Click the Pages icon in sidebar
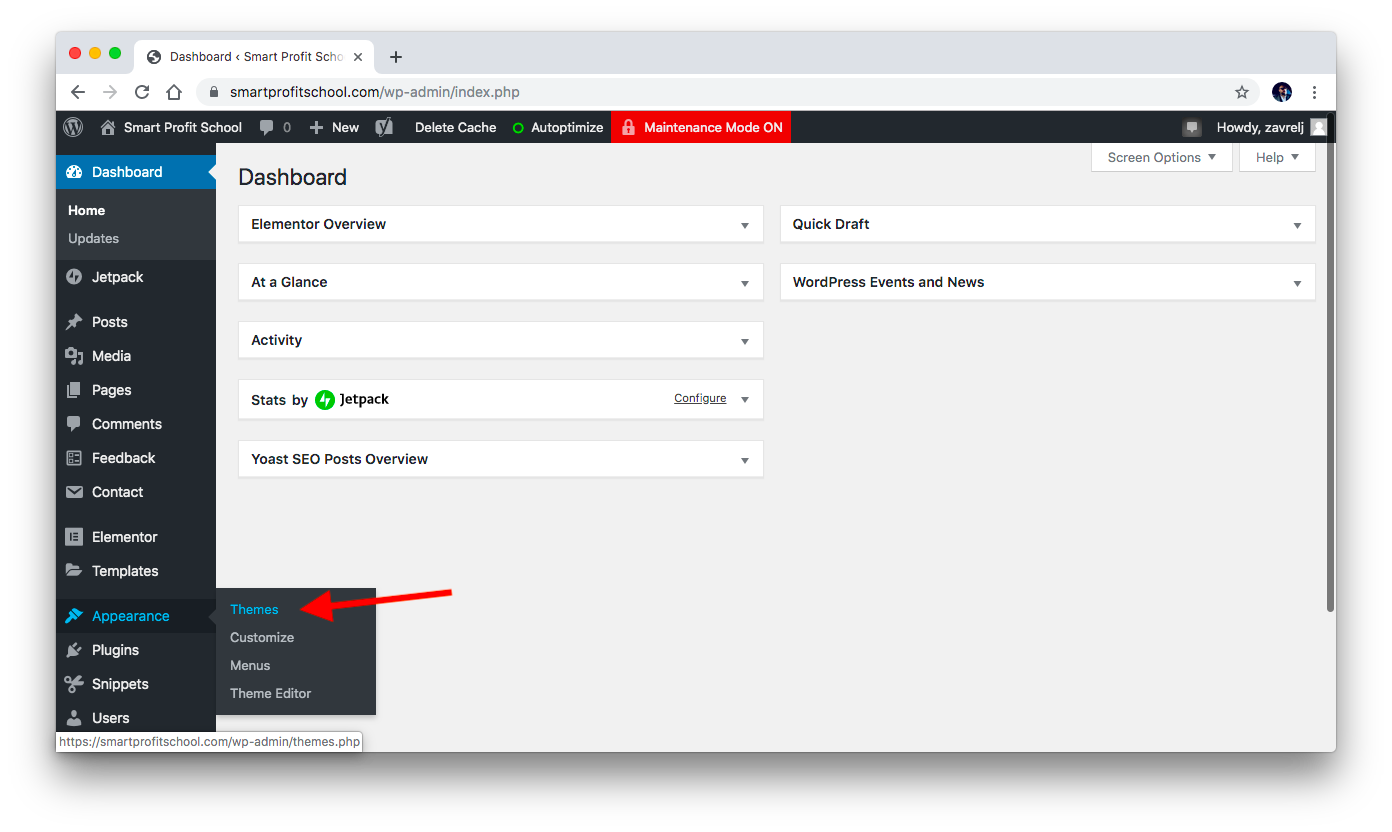This screenshot has width=1392, height=832. pyautogui.click(x=74, y=390)
